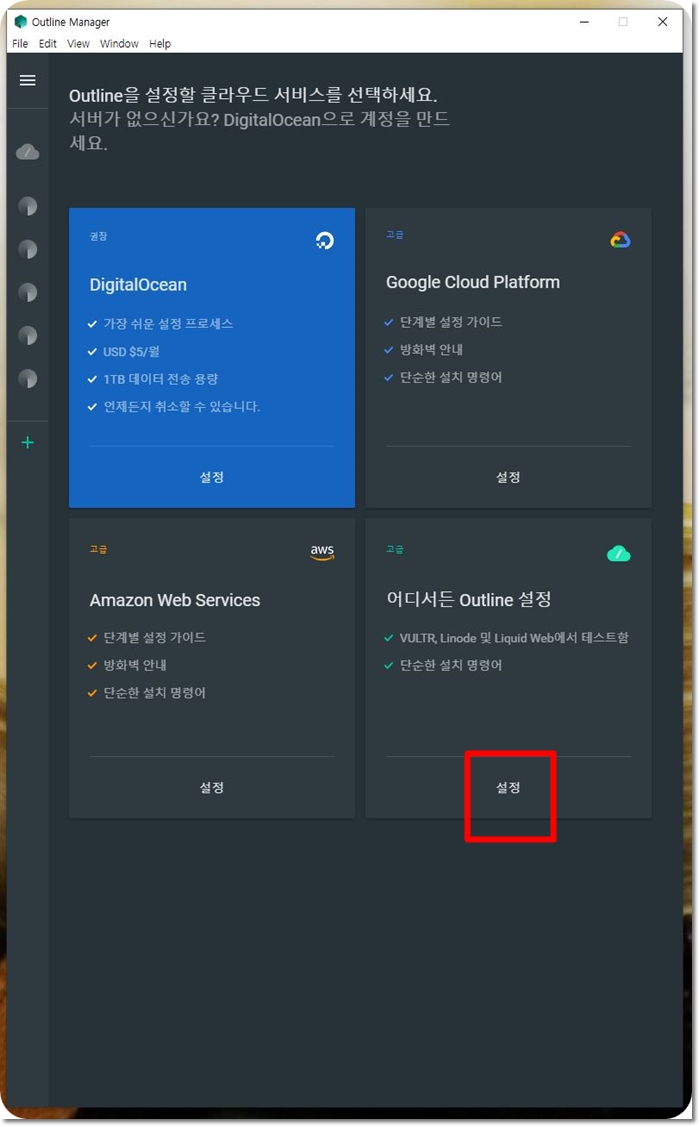Click 단계별 설정 가이드 under Google Cloud Platform
The width and height of the screenshot is (700, 1127).
[451, 321]
